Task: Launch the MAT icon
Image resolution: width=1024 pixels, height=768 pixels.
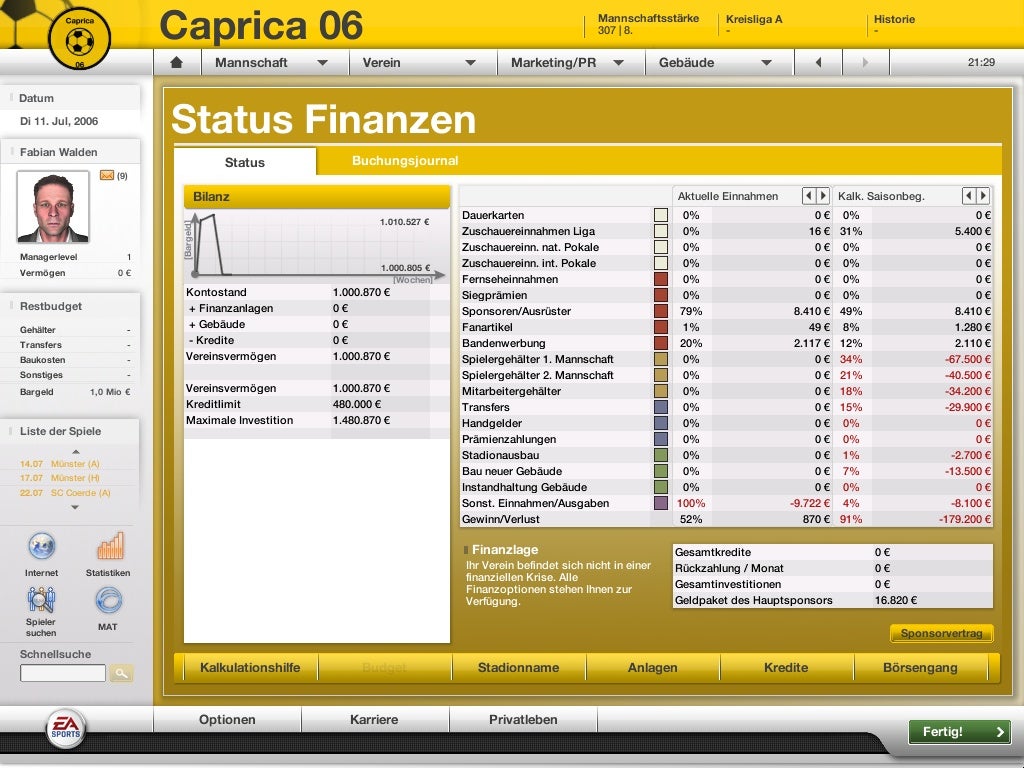Action: (108, 600)
